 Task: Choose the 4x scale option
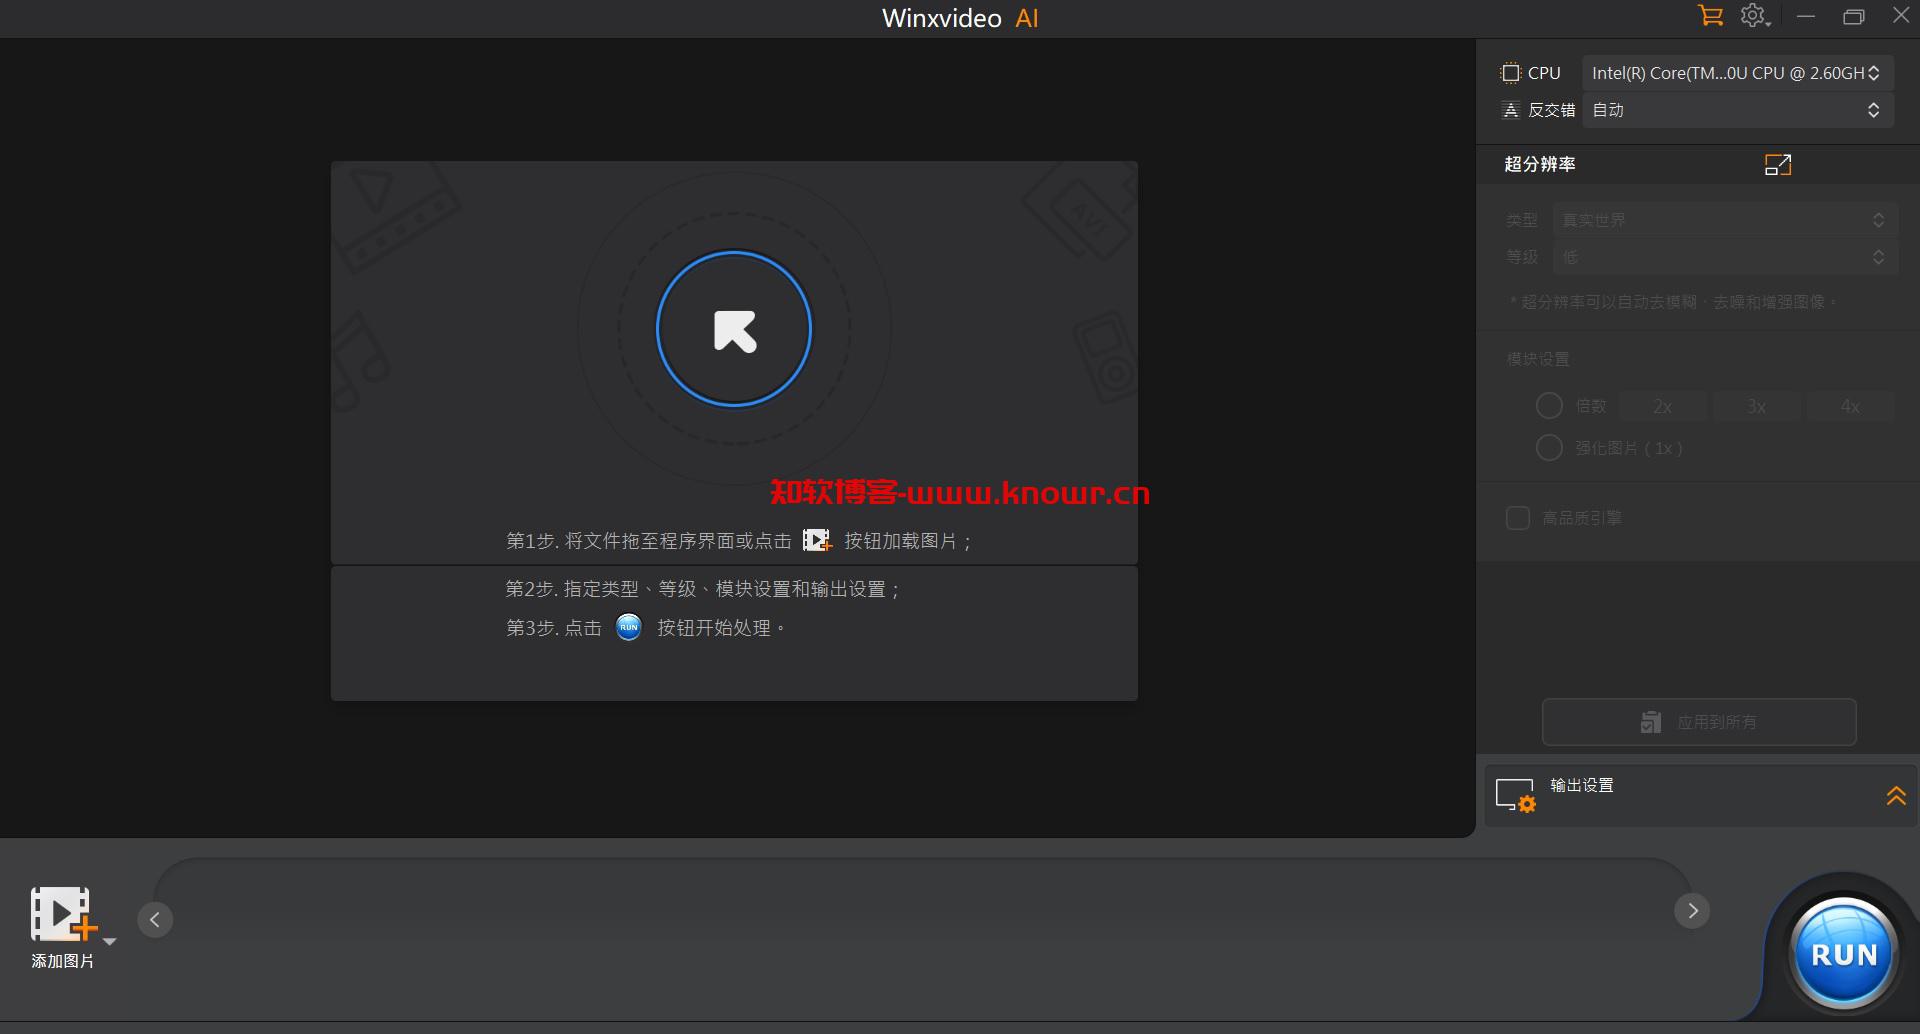click(1850, 406)
